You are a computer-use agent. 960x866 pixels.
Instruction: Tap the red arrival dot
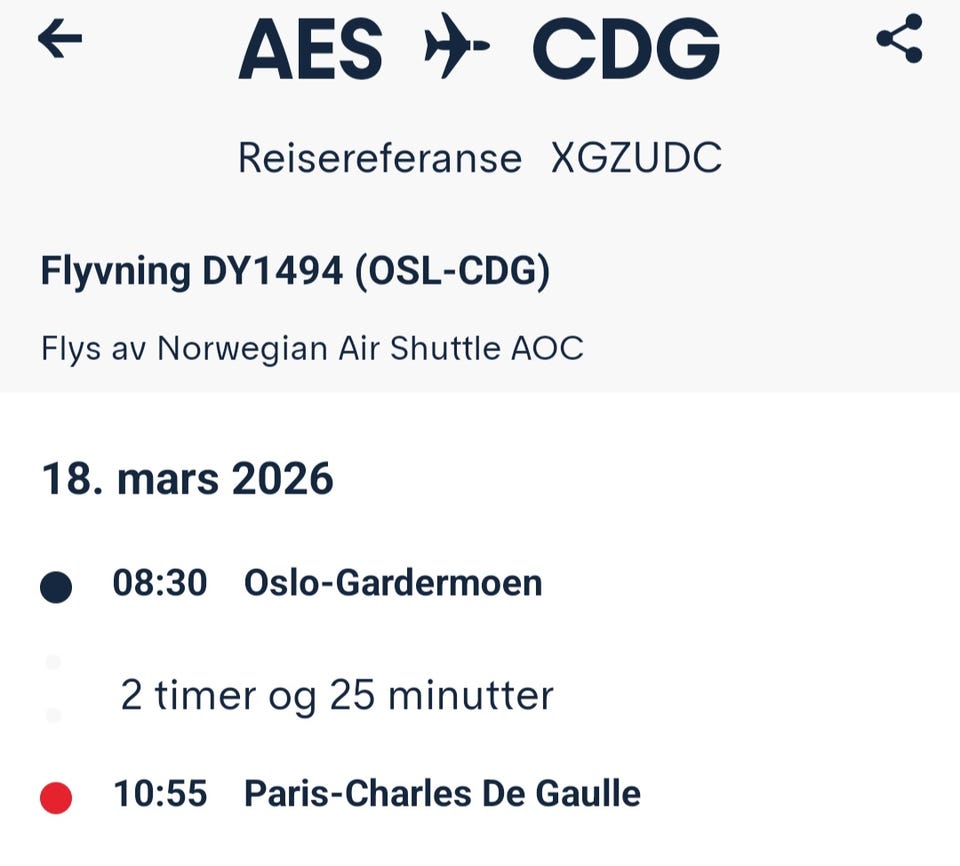pos(56,798)
